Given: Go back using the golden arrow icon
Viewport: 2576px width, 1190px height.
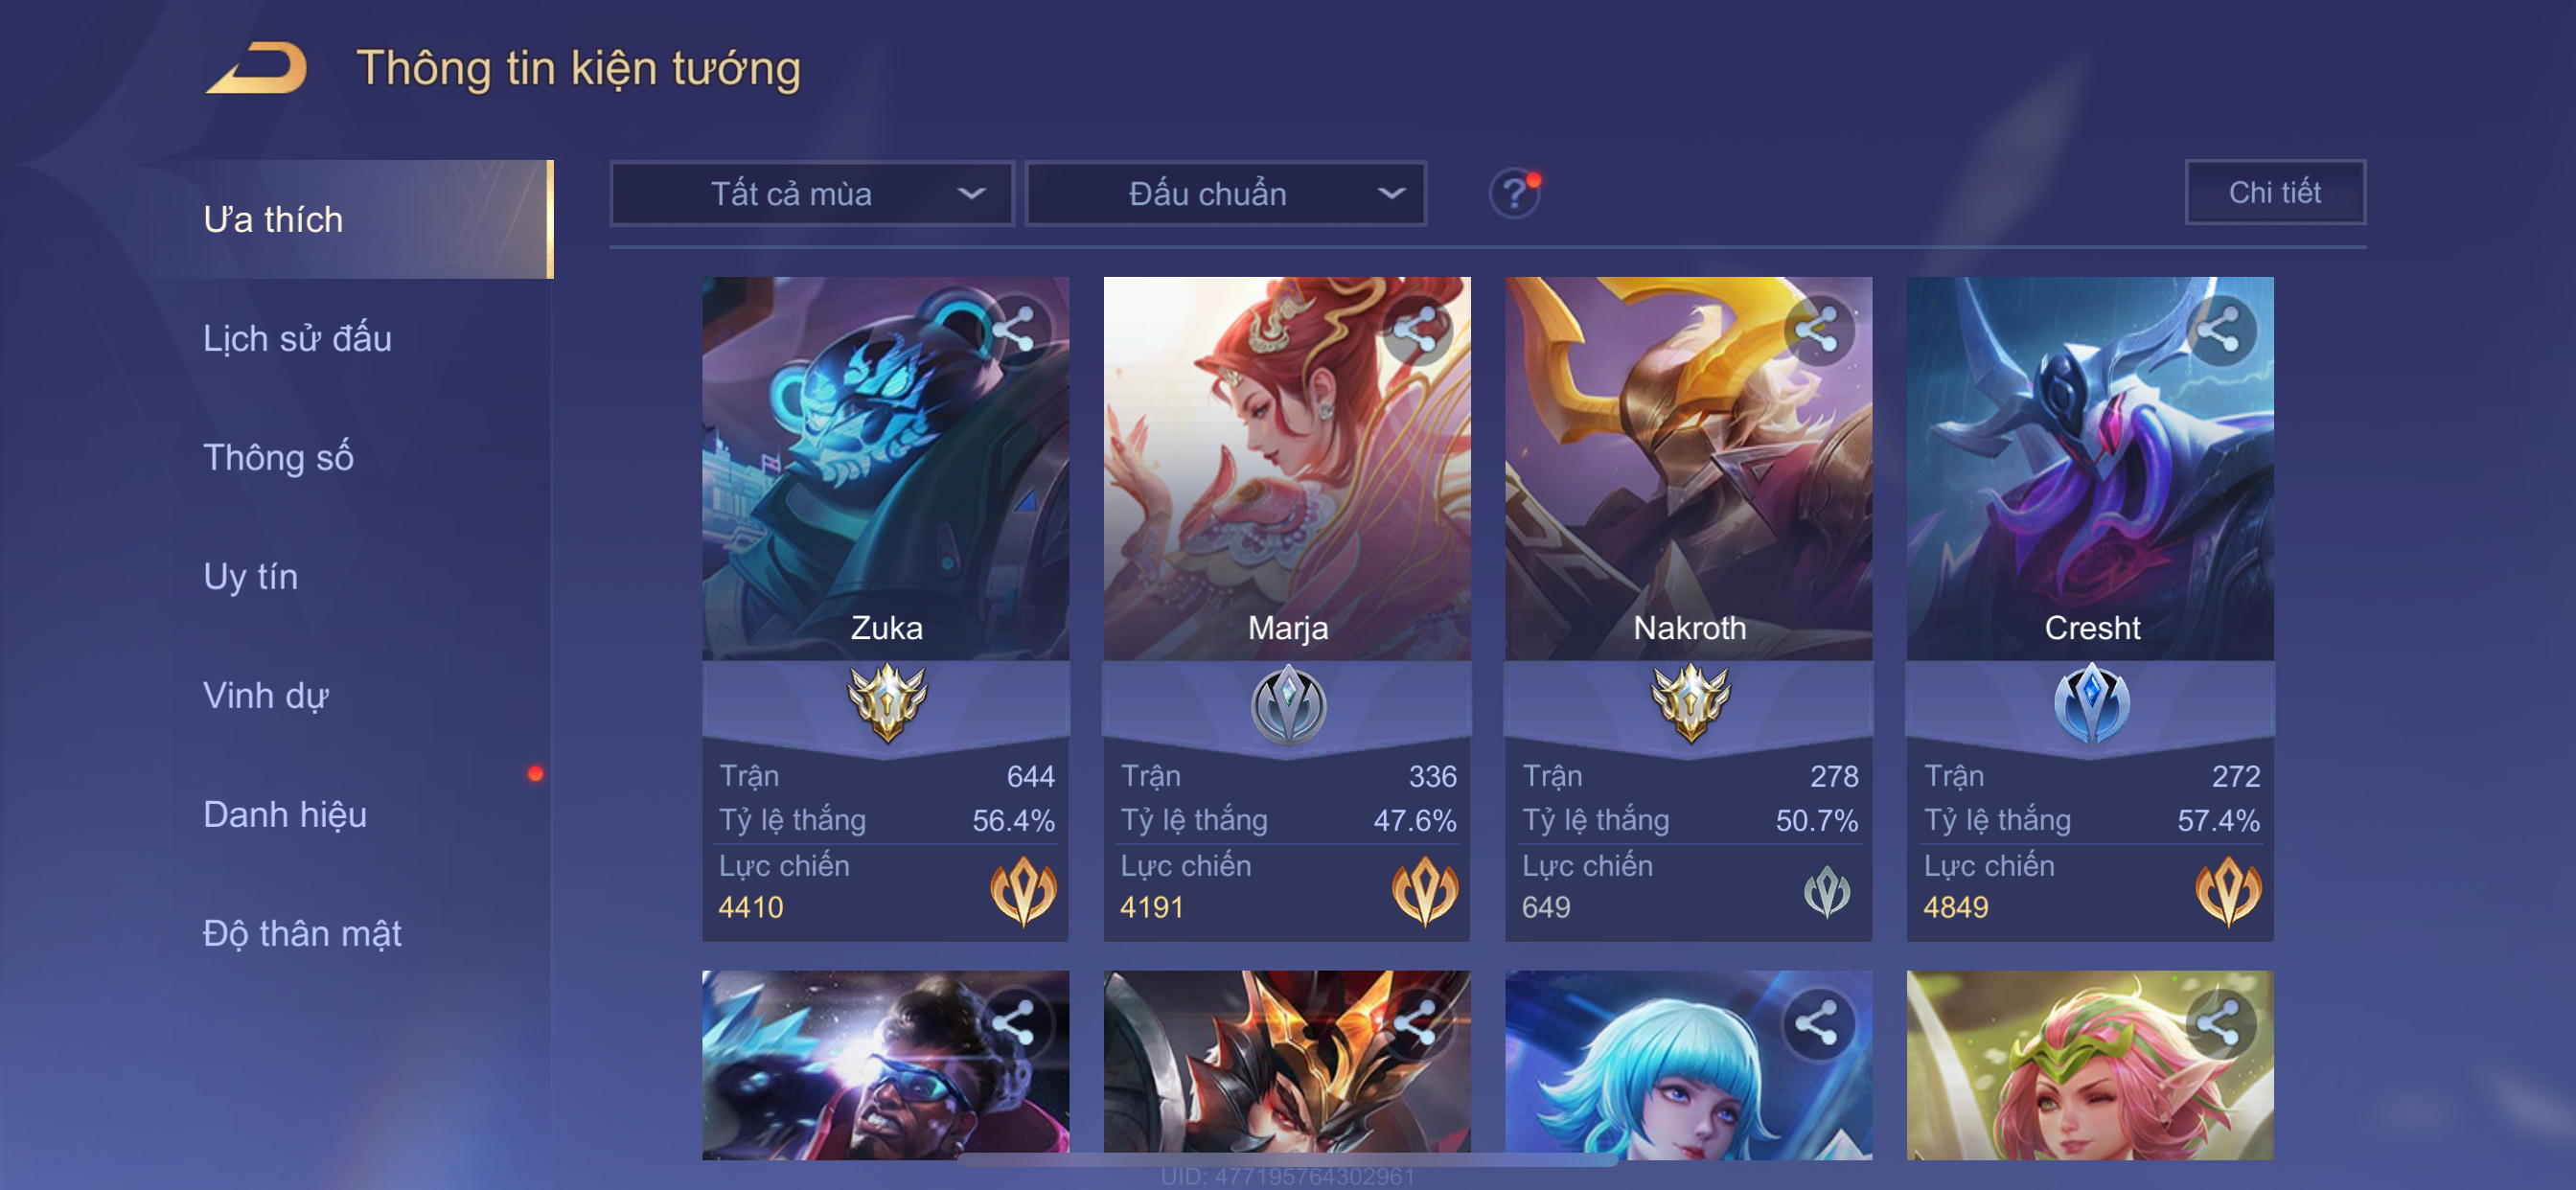Looking at the screenshot, I should tap(257, 68).
